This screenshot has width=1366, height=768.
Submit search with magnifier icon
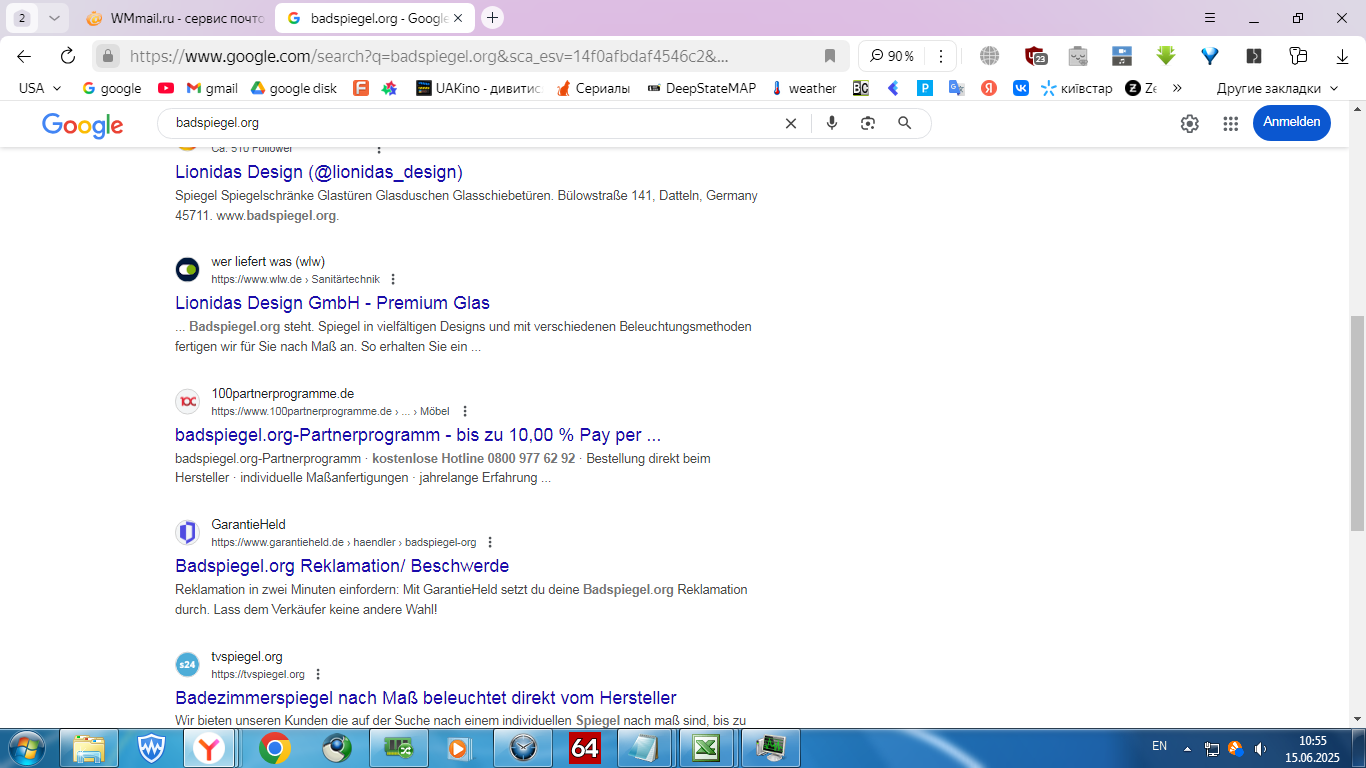(x=904, y=123)
